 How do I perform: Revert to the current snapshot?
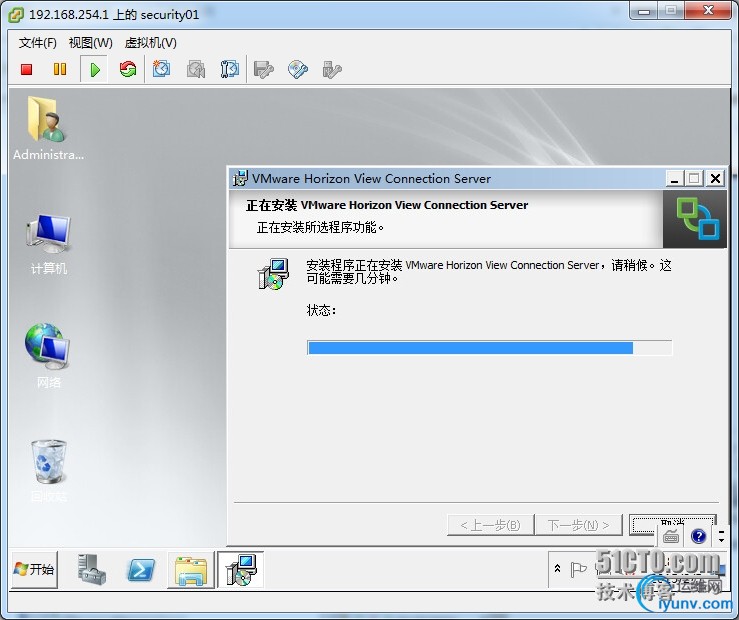pyautogui.click(x=196, y=70)
